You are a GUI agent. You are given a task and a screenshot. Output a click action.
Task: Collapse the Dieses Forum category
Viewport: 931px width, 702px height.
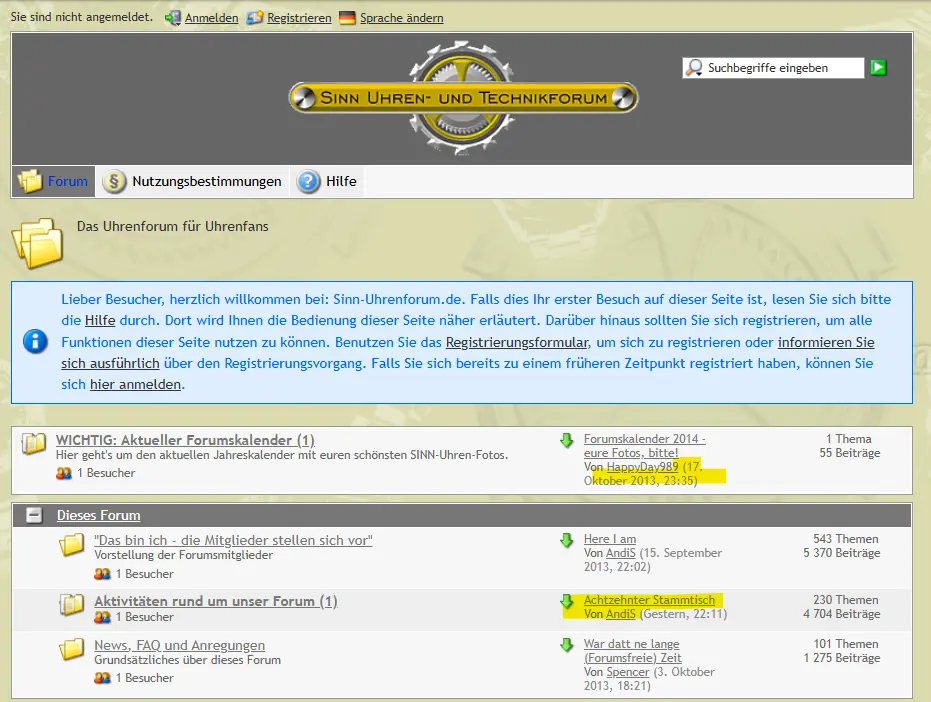[34, 516]
